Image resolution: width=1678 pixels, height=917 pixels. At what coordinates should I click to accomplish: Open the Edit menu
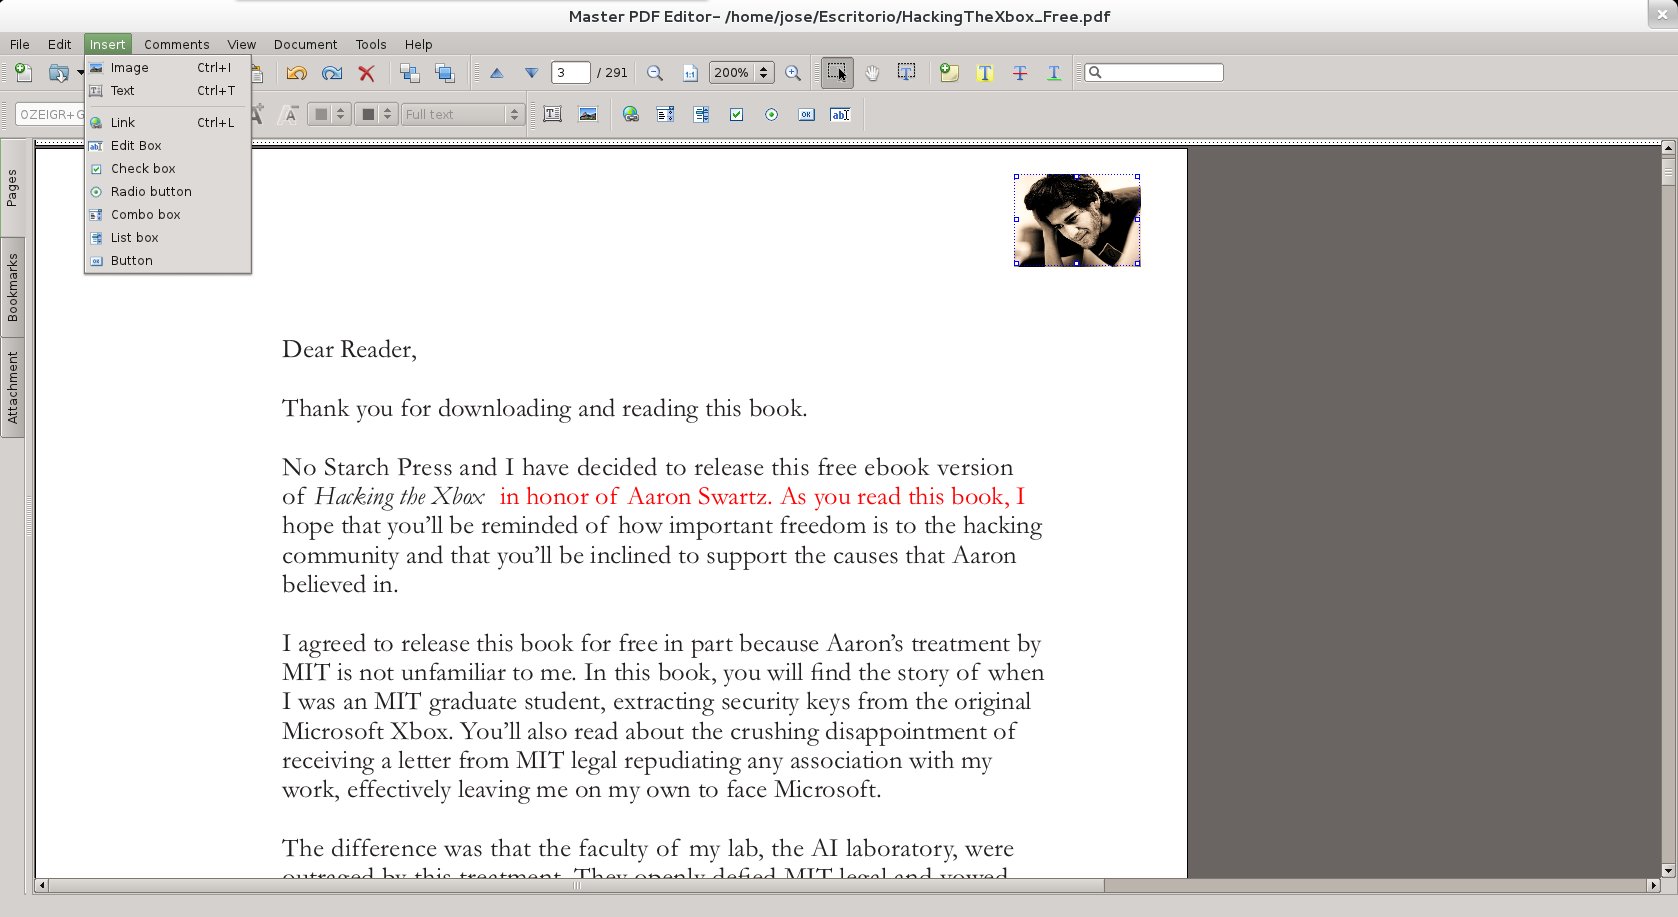tap(60, 44)
